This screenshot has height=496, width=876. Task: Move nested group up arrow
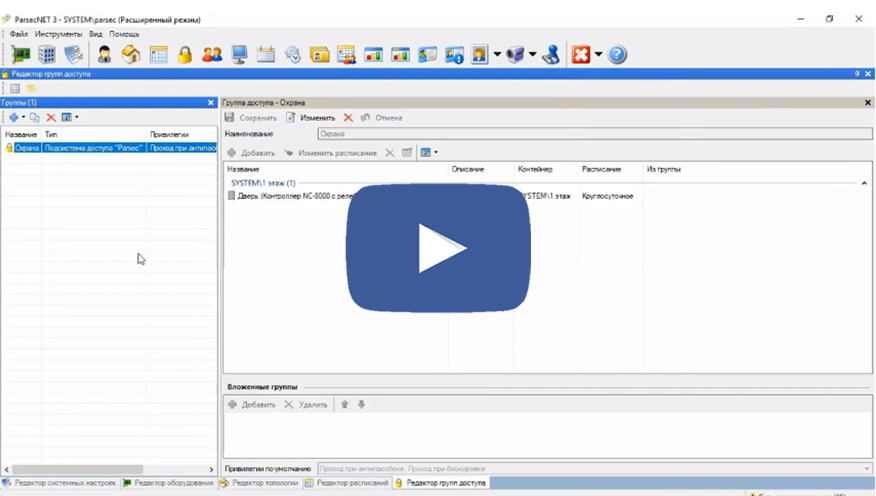click(x=345, y=404)
